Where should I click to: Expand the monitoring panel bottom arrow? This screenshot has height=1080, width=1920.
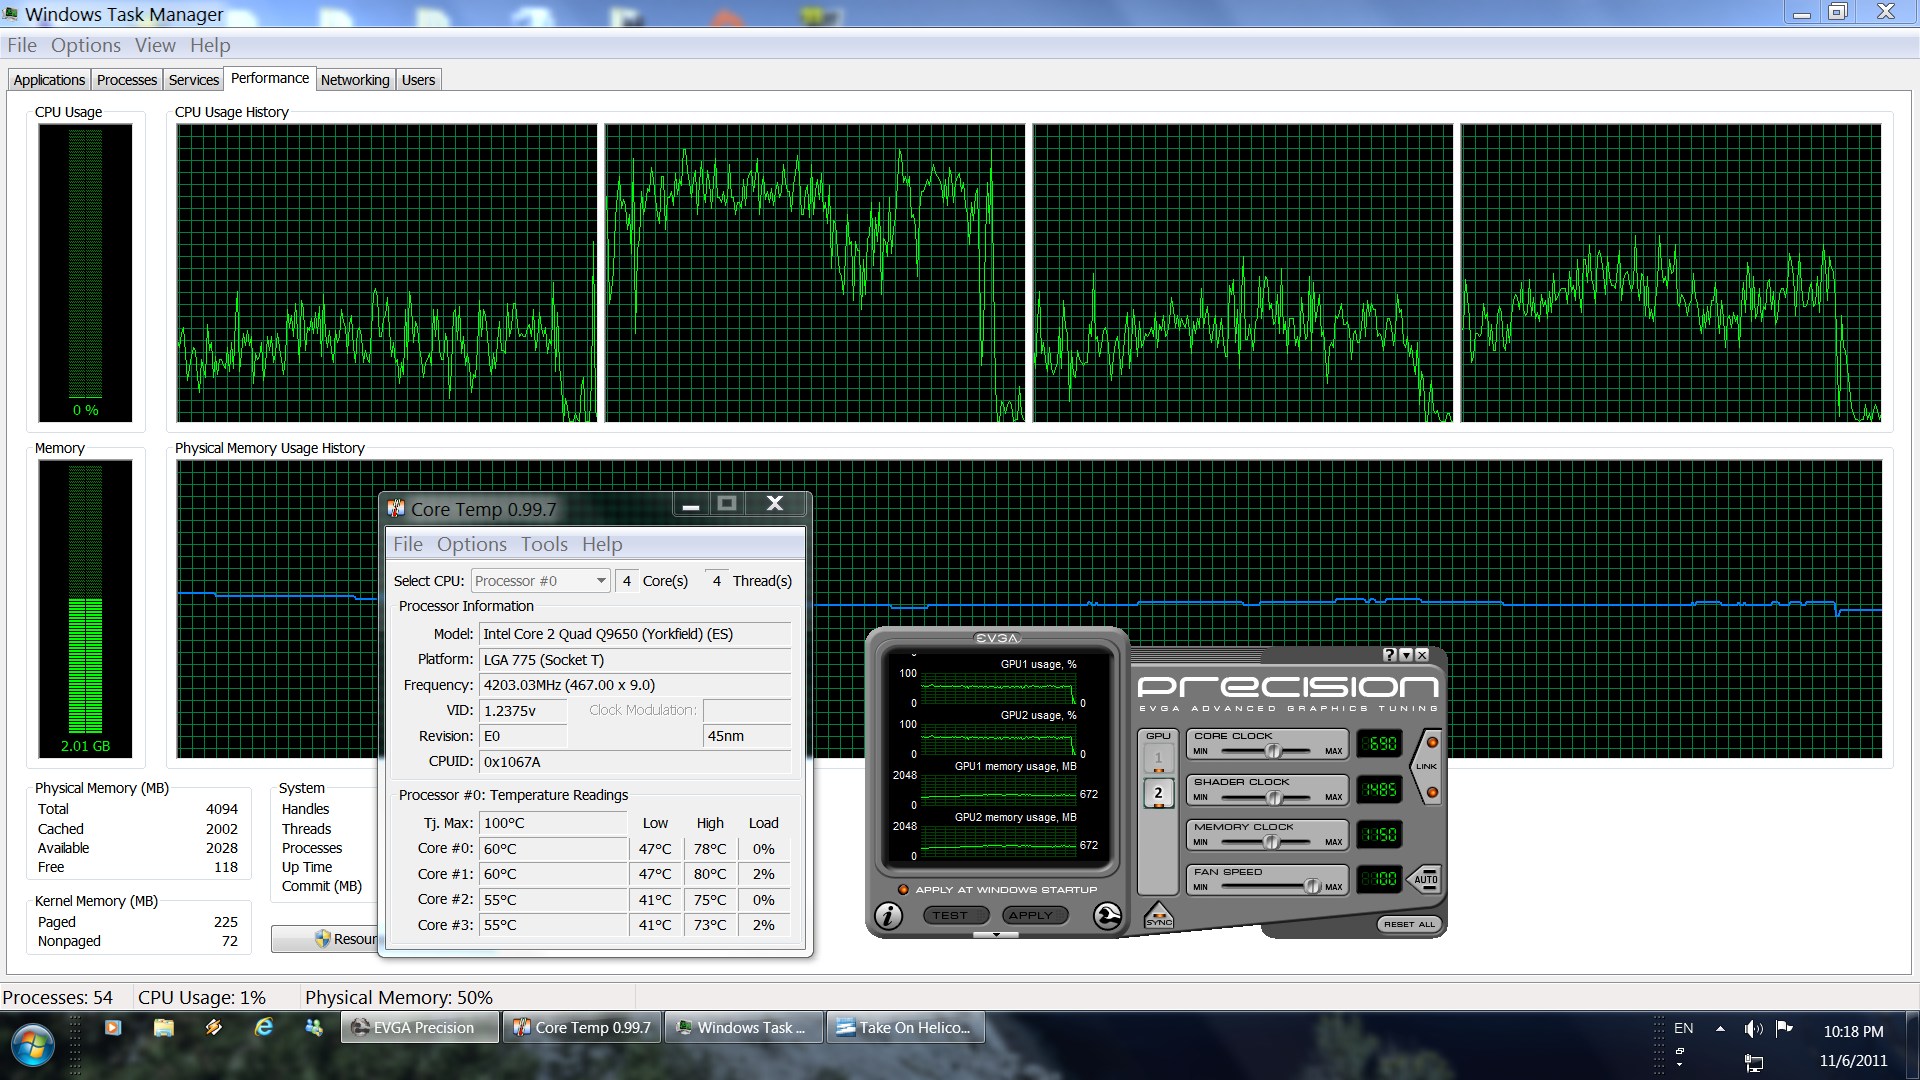pos(996,935)
